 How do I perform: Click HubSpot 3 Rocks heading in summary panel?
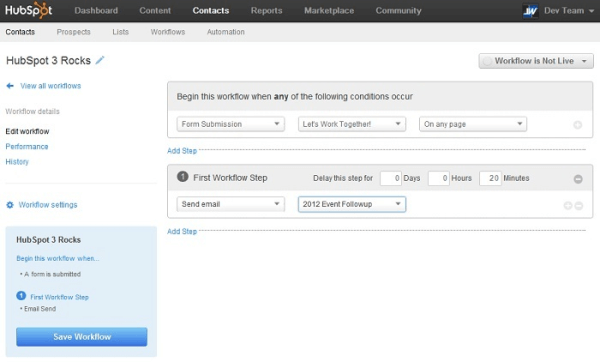(48, 240)
